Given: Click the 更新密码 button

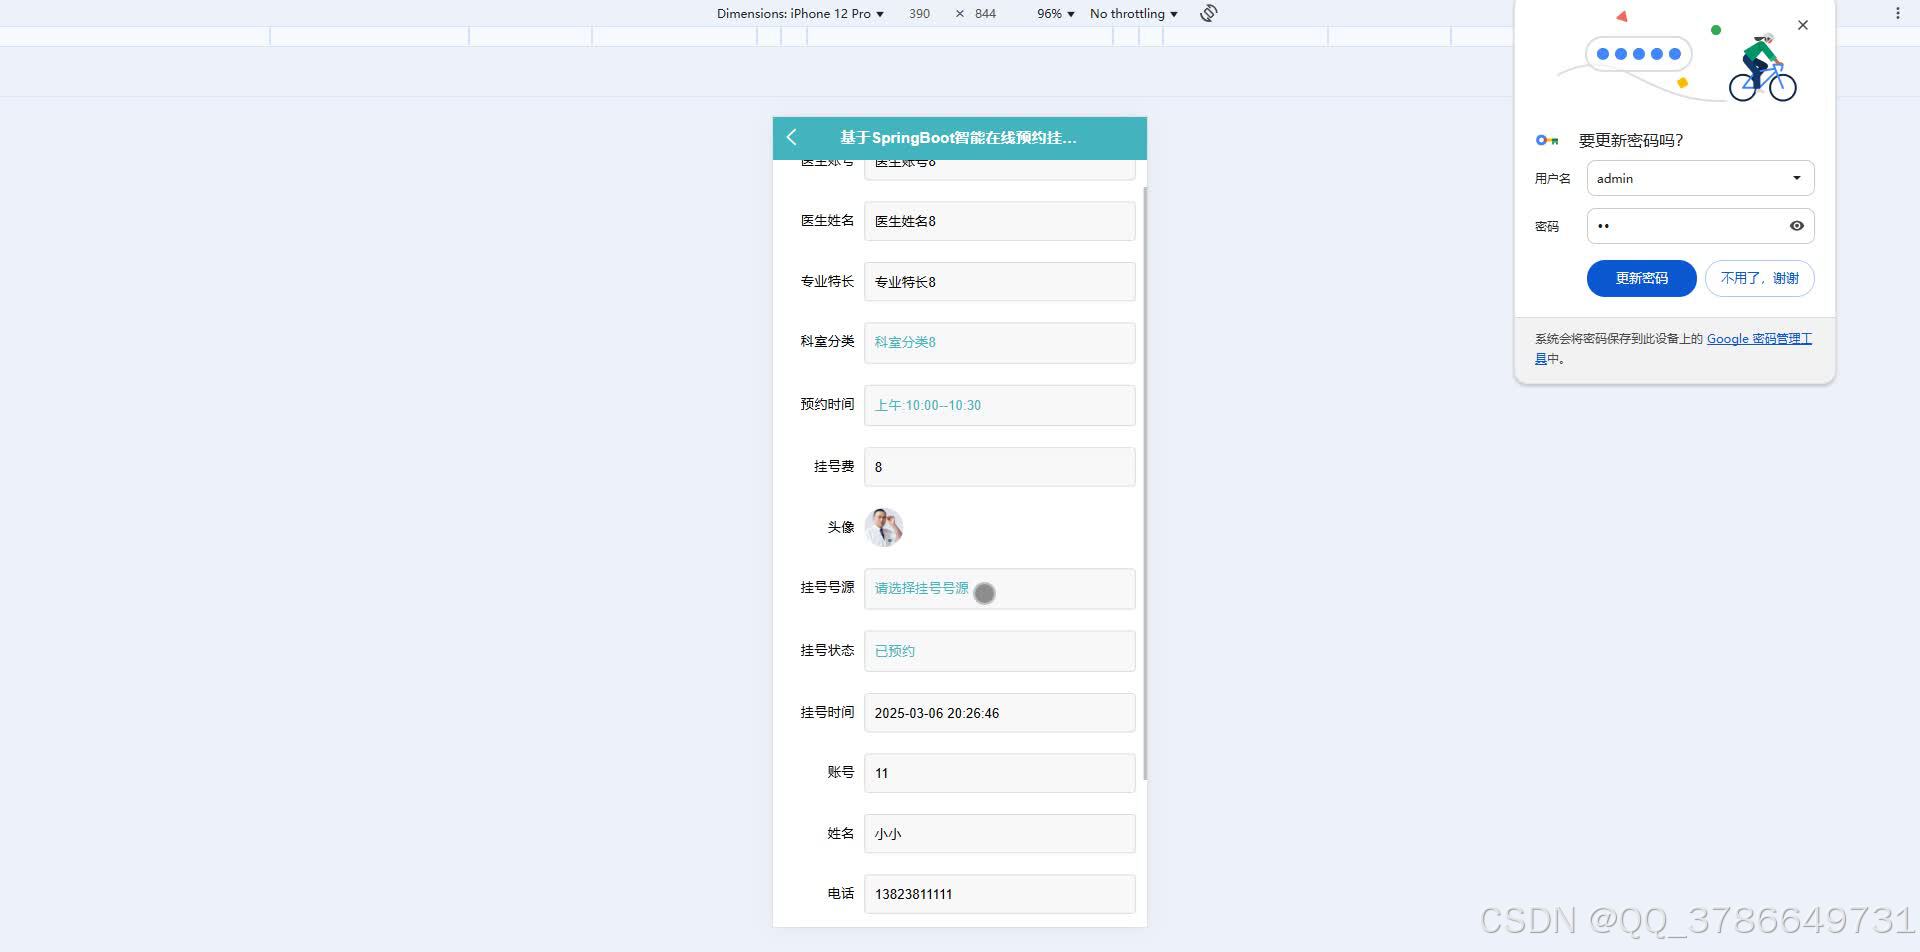Looking at the screenshot, I should click(x=1641, y=278).
